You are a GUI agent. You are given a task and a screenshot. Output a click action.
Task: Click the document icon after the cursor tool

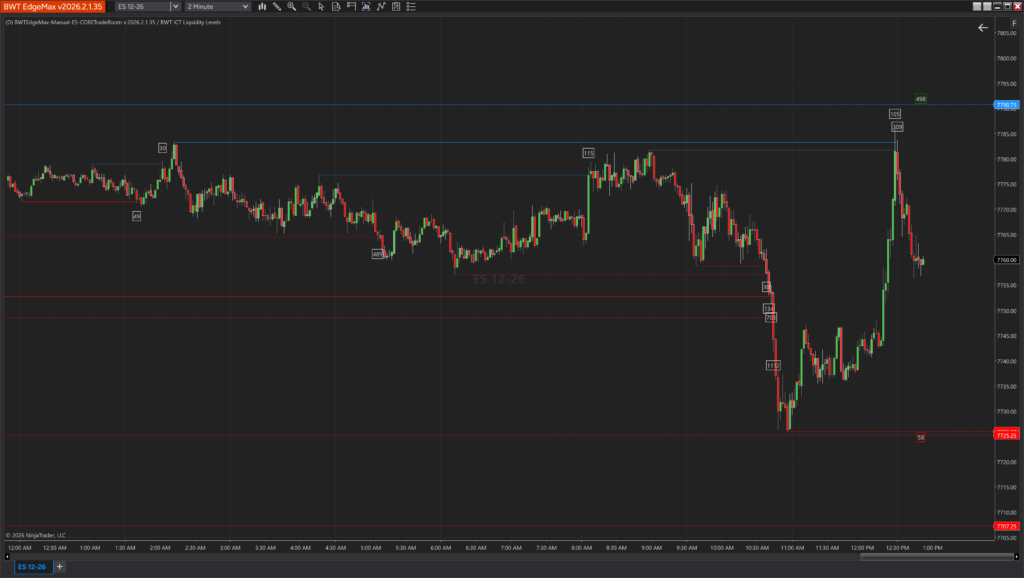[x=336, y=7]
